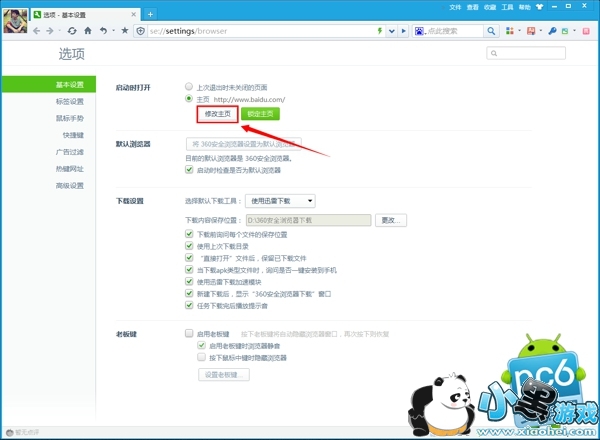This screenshot has height=440, width=600.
Task: Click the 点此搜索 search box
Action: tap(454, 31)
